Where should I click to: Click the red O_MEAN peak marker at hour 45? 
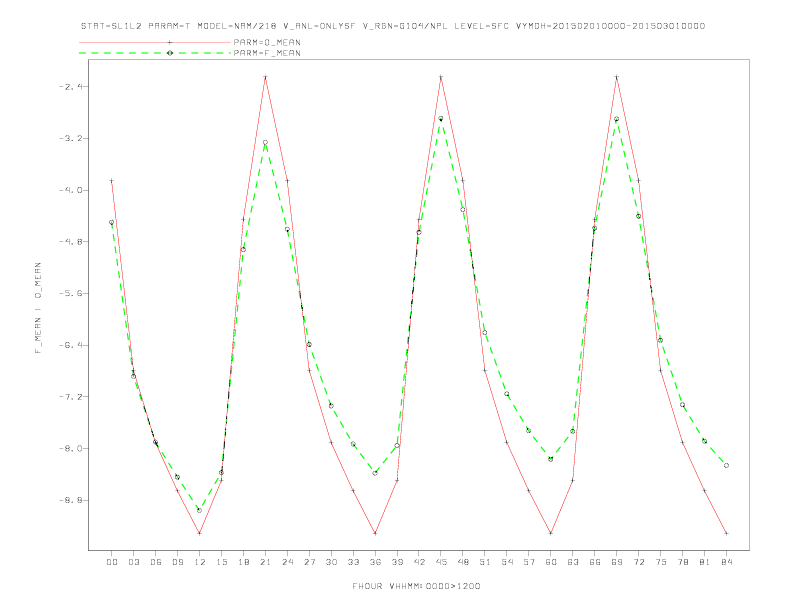tap(441, 77)
